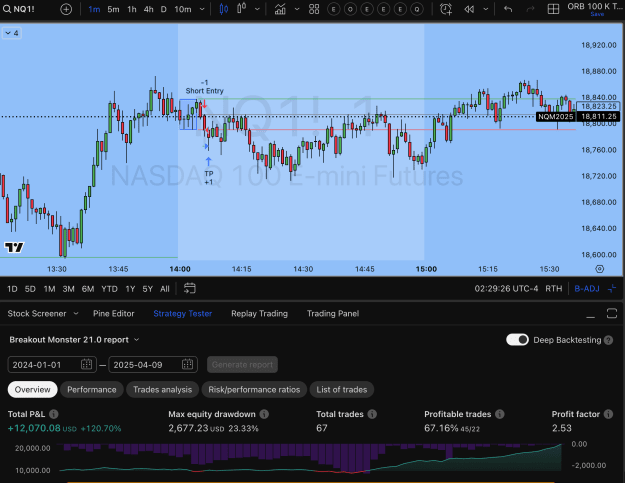Select the 5Y date range
The width and height of the screenshot is (625, 483).
(x=147, y=289)
